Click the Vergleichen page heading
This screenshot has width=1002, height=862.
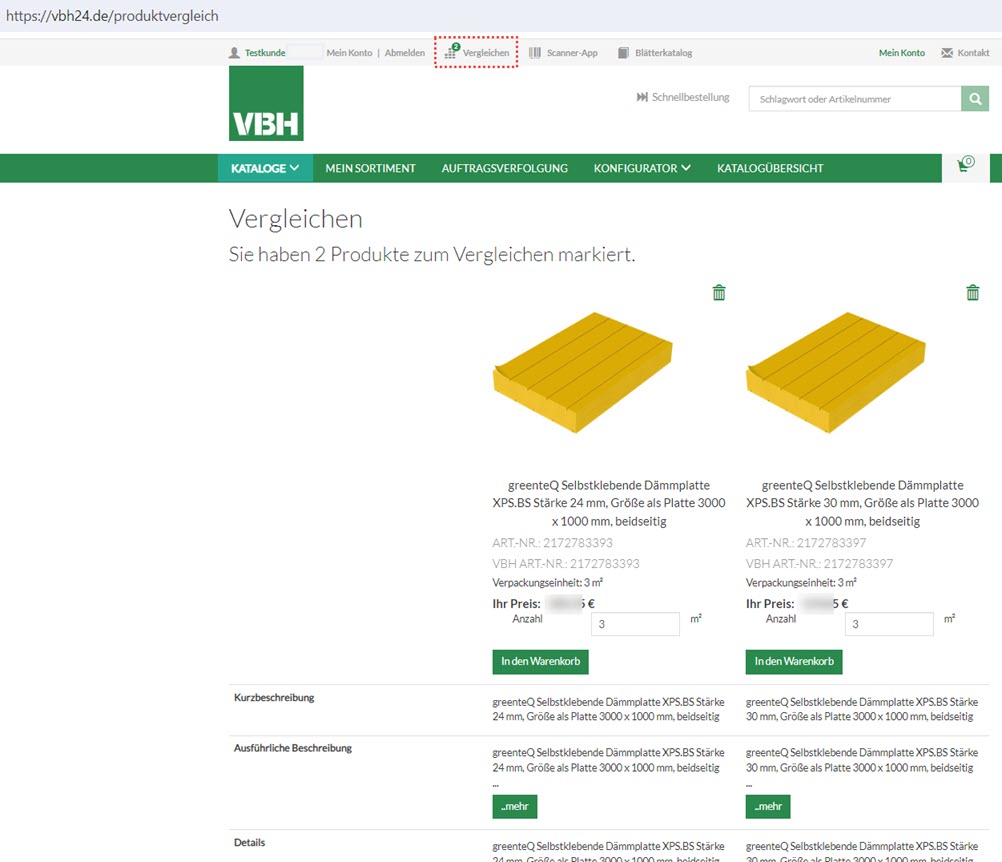tap(296, 219)
